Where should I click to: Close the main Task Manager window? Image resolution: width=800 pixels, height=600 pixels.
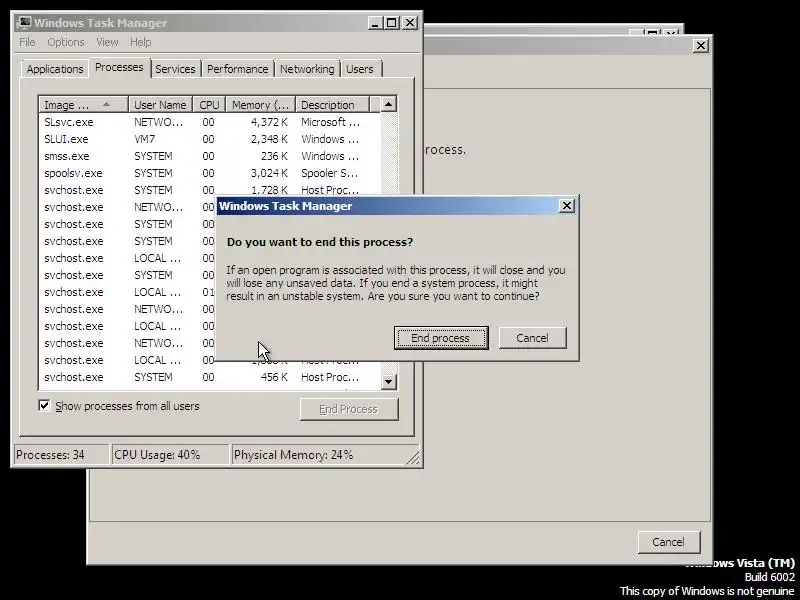pyautogui.click(x=410, y=22)
